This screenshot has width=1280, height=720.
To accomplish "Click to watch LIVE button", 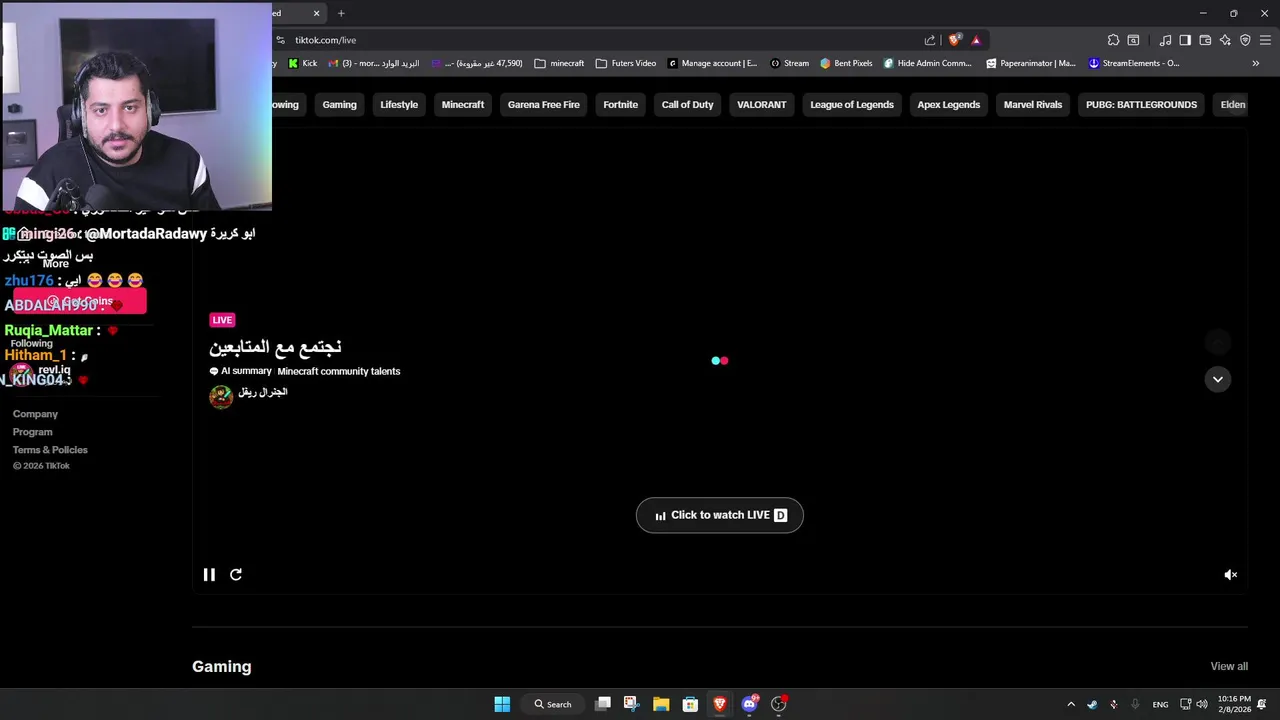I will [720, 515].
